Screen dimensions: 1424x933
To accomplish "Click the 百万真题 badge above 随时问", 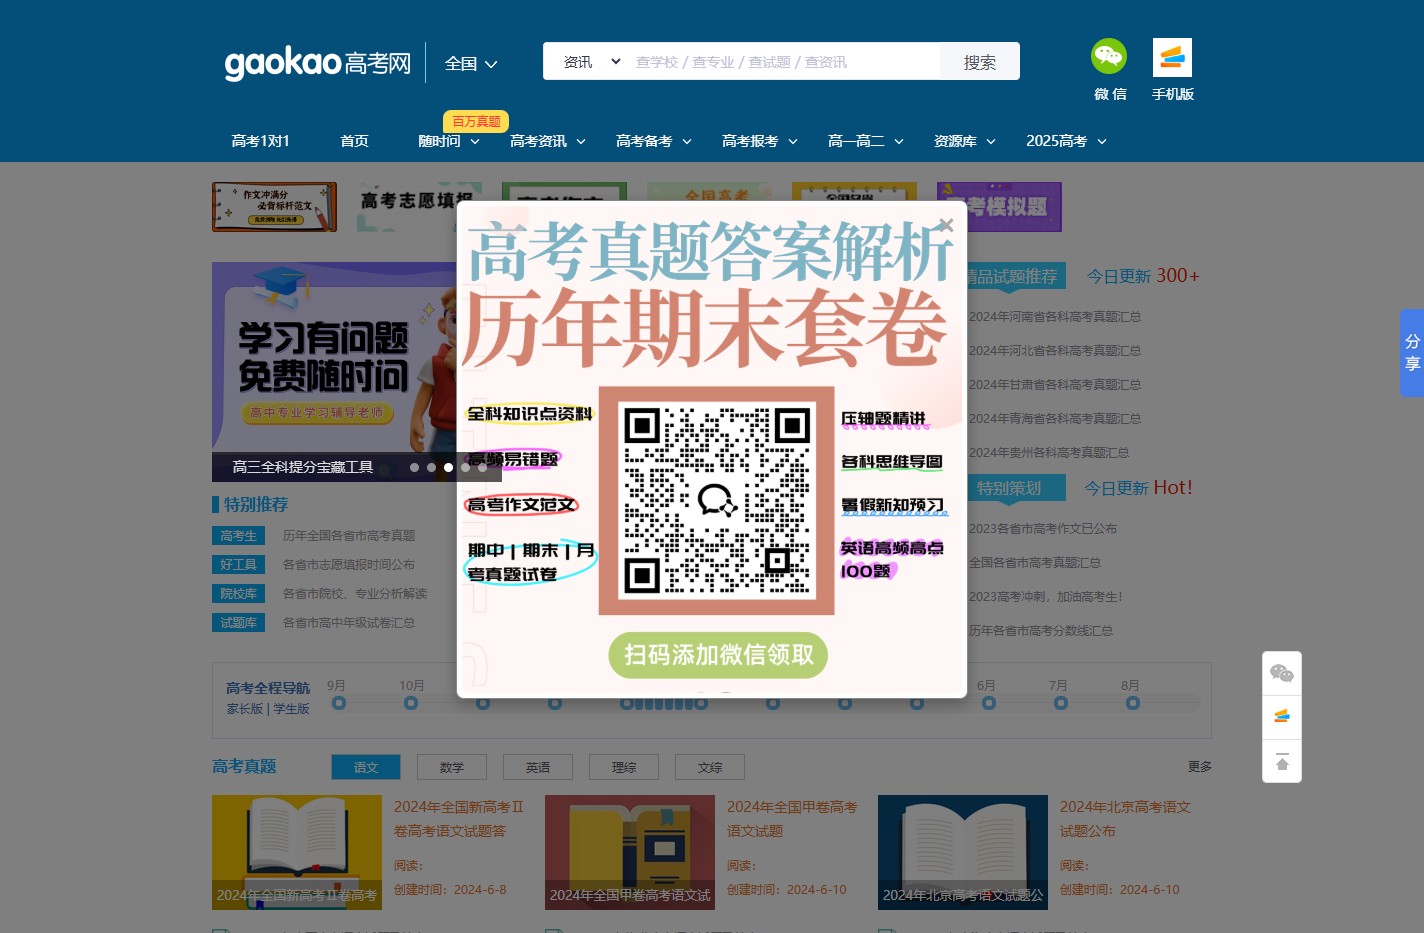I will click(x=476, y=121).
